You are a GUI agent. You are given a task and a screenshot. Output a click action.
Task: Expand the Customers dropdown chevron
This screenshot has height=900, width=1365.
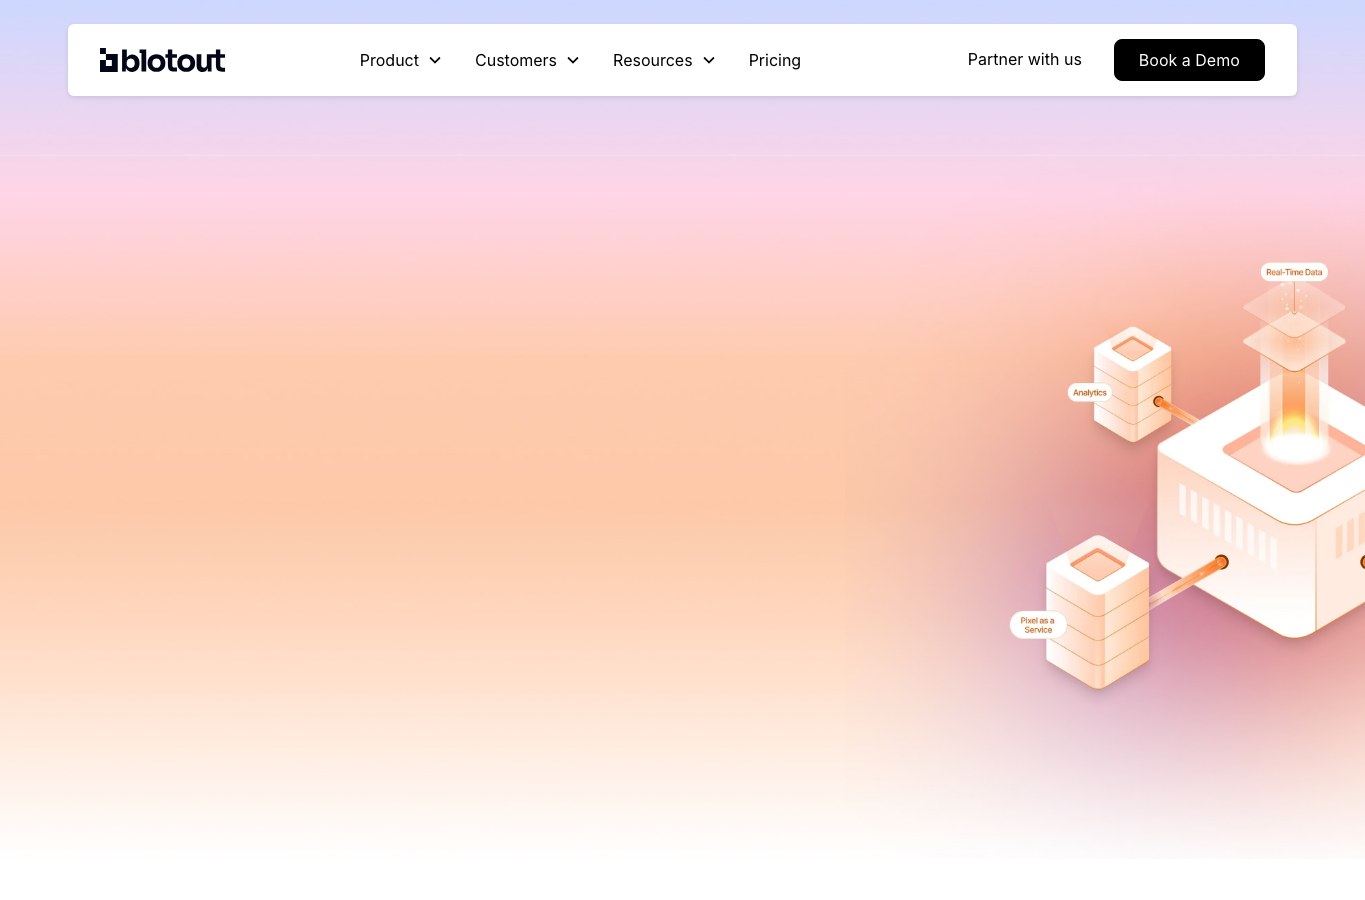[573, 60]
